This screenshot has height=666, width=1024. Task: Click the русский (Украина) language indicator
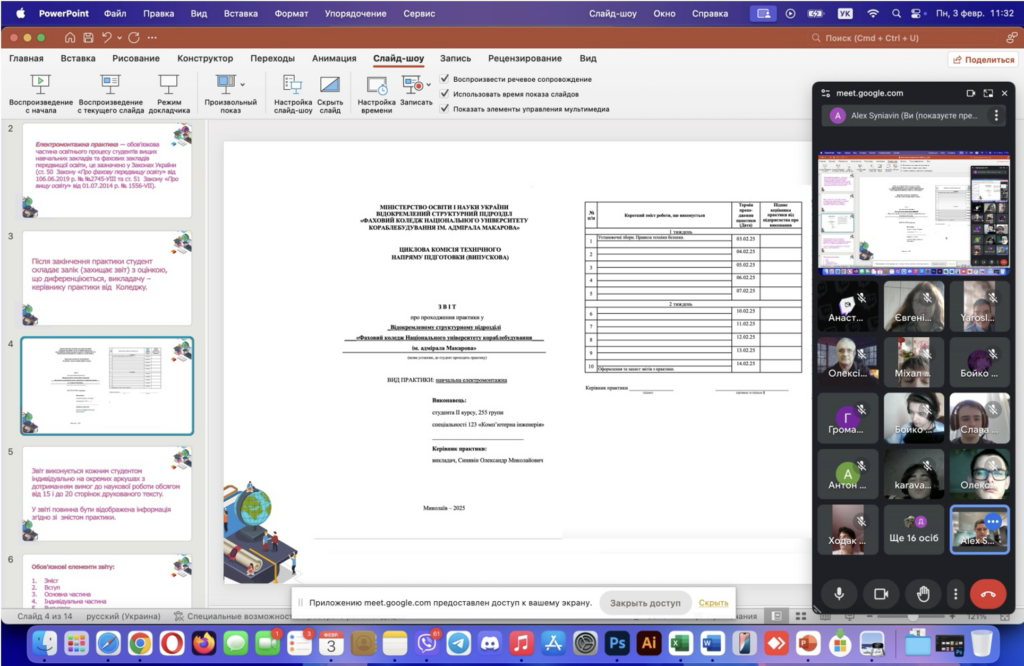[123, 616]
